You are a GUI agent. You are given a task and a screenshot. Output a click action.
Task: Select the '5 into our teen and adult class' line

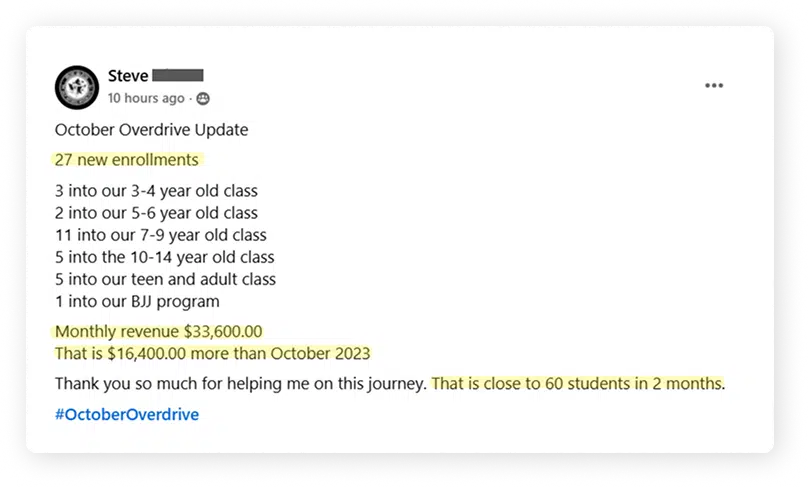pyautogui.click(x=165, y=279)
